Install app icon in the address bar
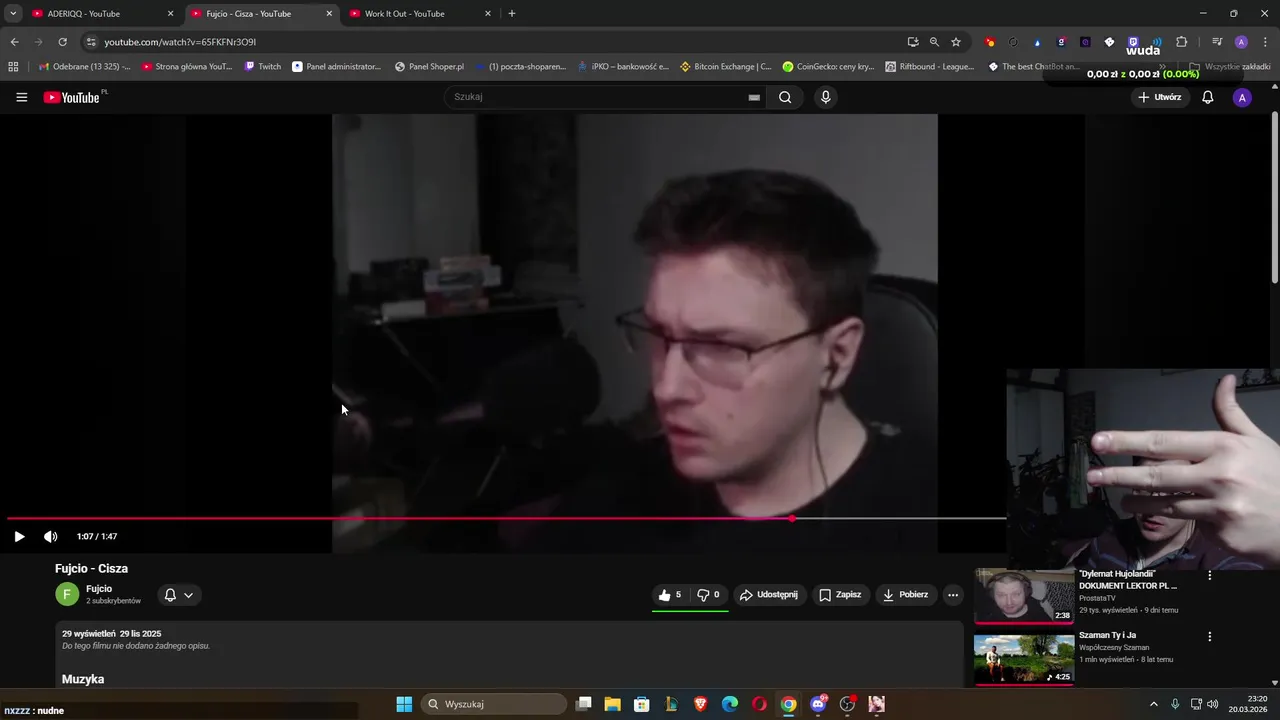Screen dimensions: 1280x720 pos(913,42)
